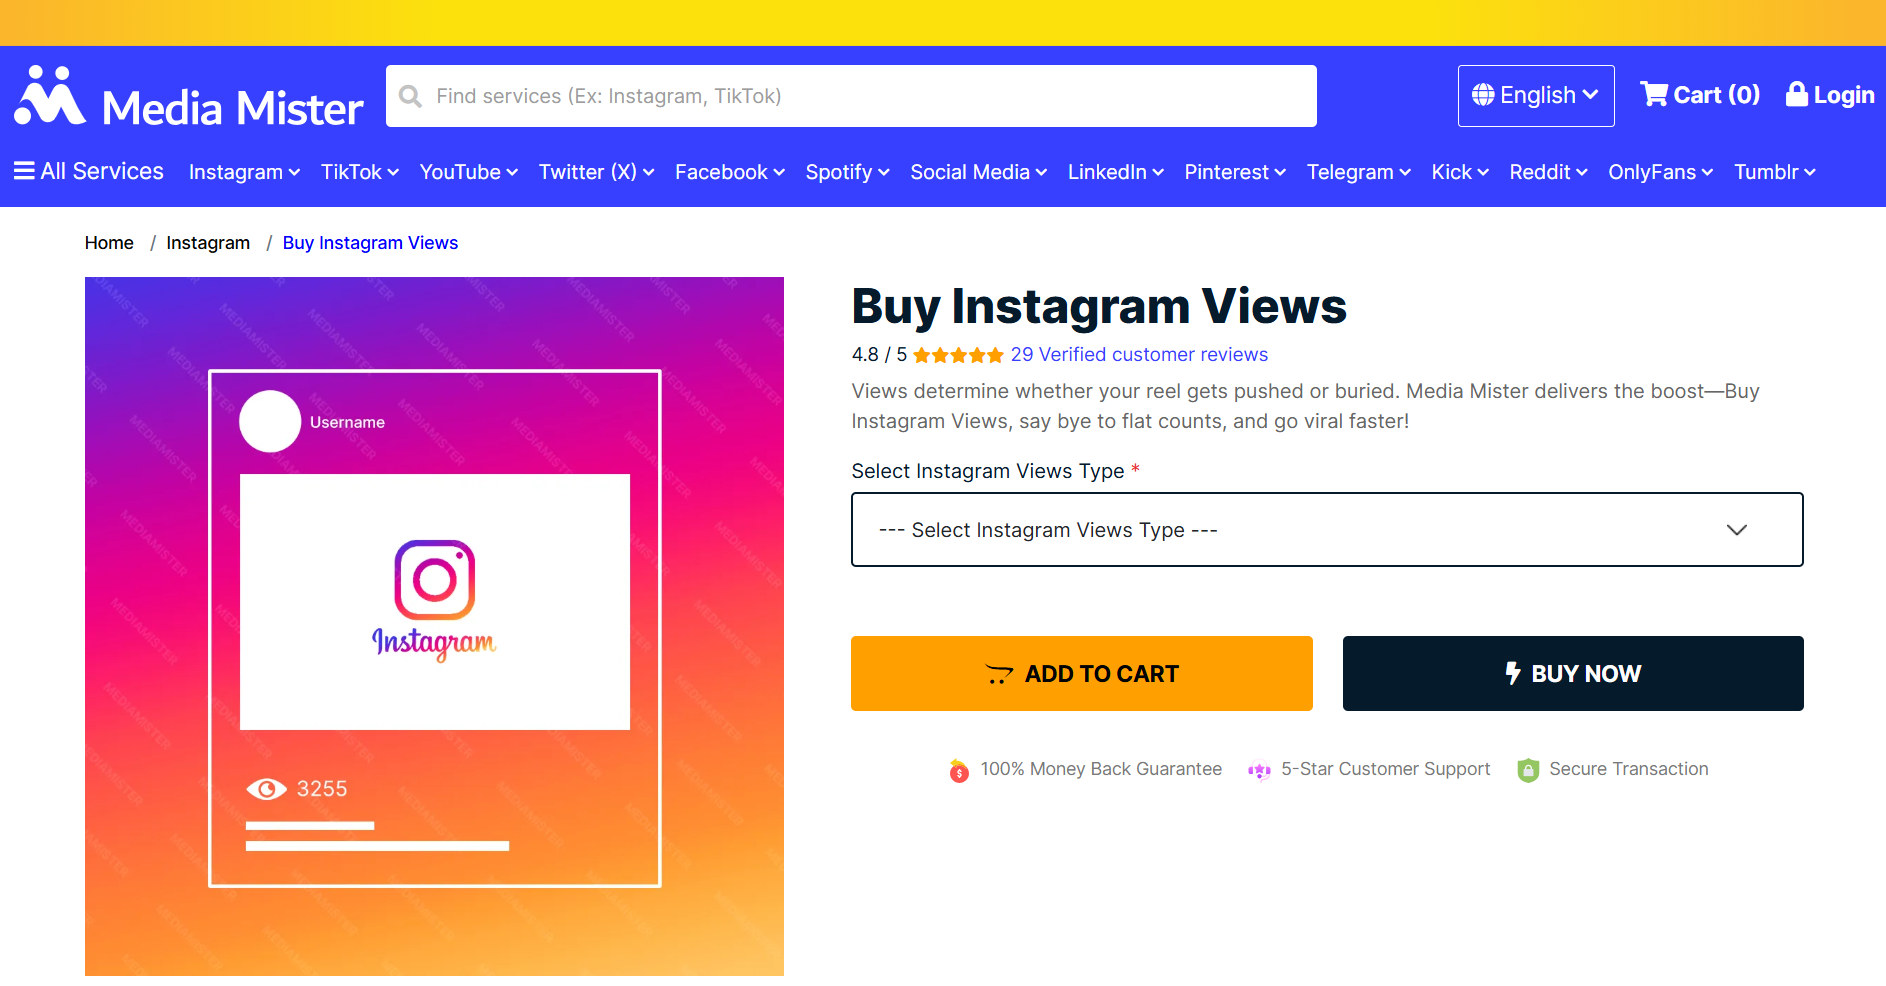Open the Spotify menu item
The height and width of the screenshot is (986, 1886).
coord(847,172)
